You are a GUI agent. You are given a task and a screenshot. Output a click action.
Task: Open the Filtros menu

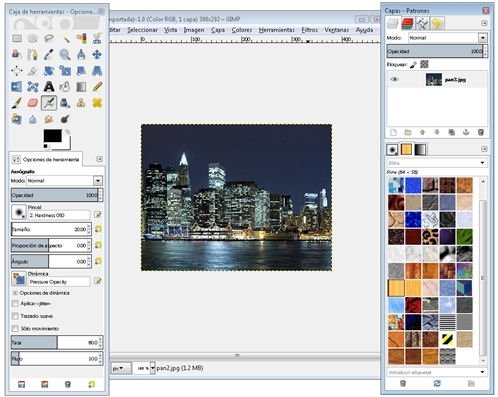point(310,30)
